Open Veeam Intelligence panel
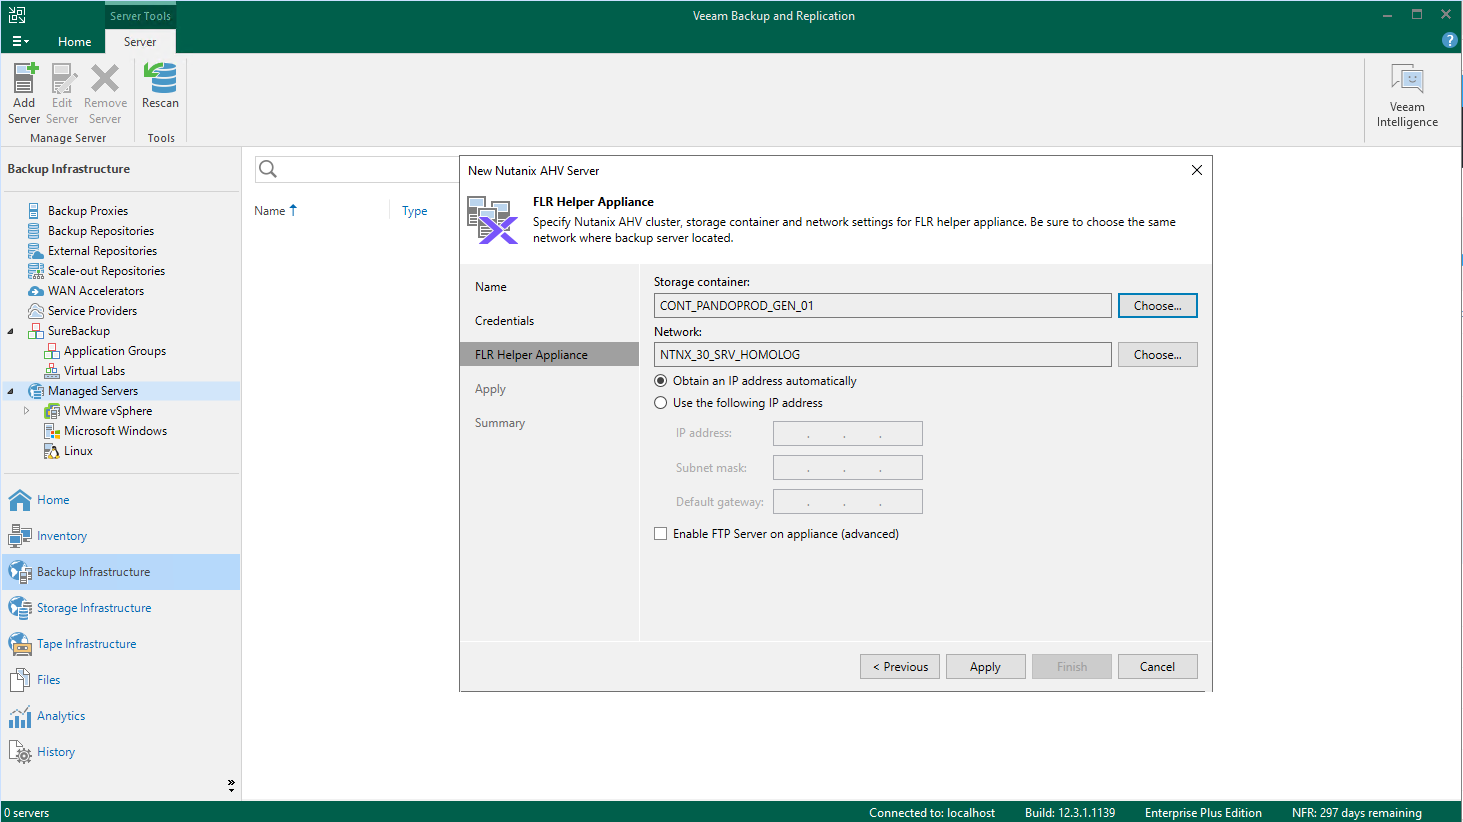 point(1407,96)
